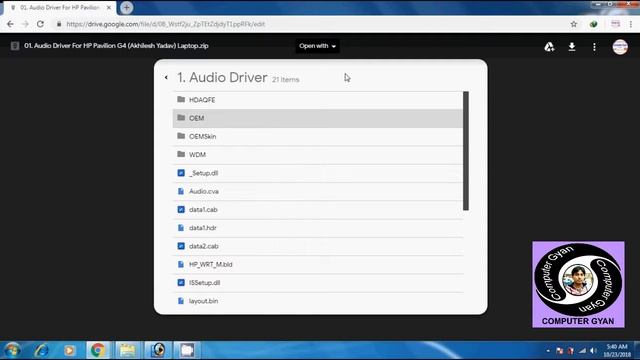Bookmark this page with the star icon
The height and width of the screenshot is (360, 640).
coord(573,24)
